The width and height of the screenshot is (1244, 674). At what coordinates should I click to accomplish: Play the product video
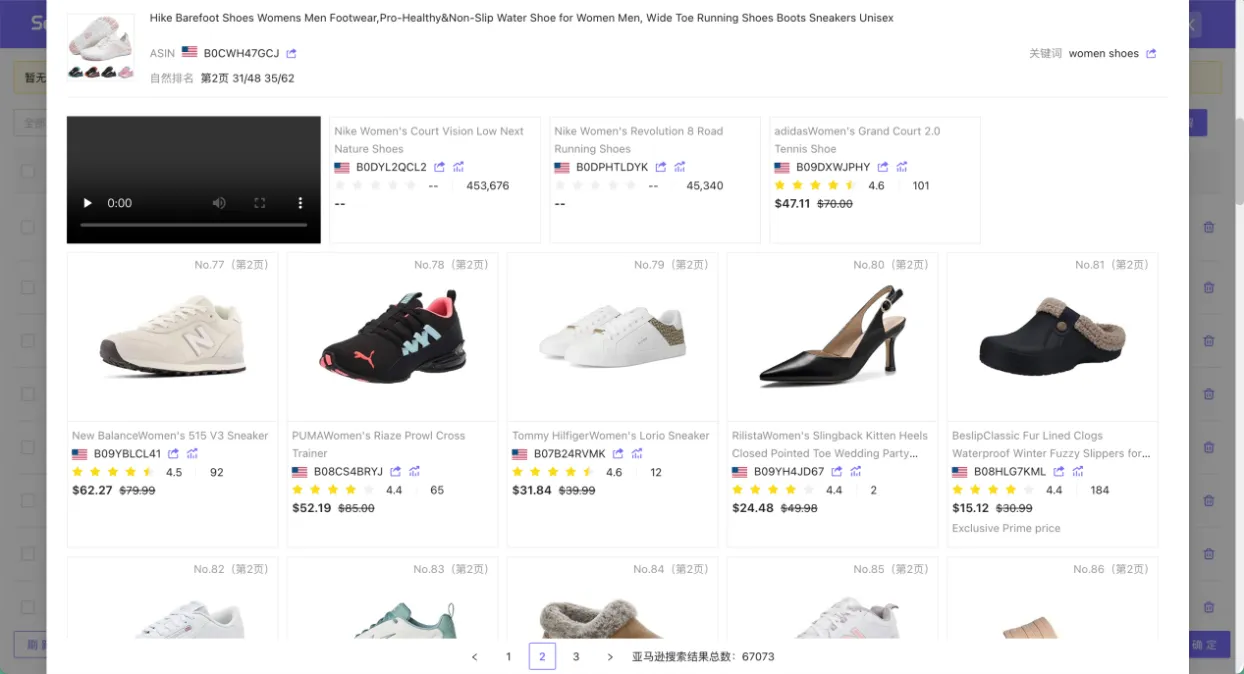[x=88, y=203]
